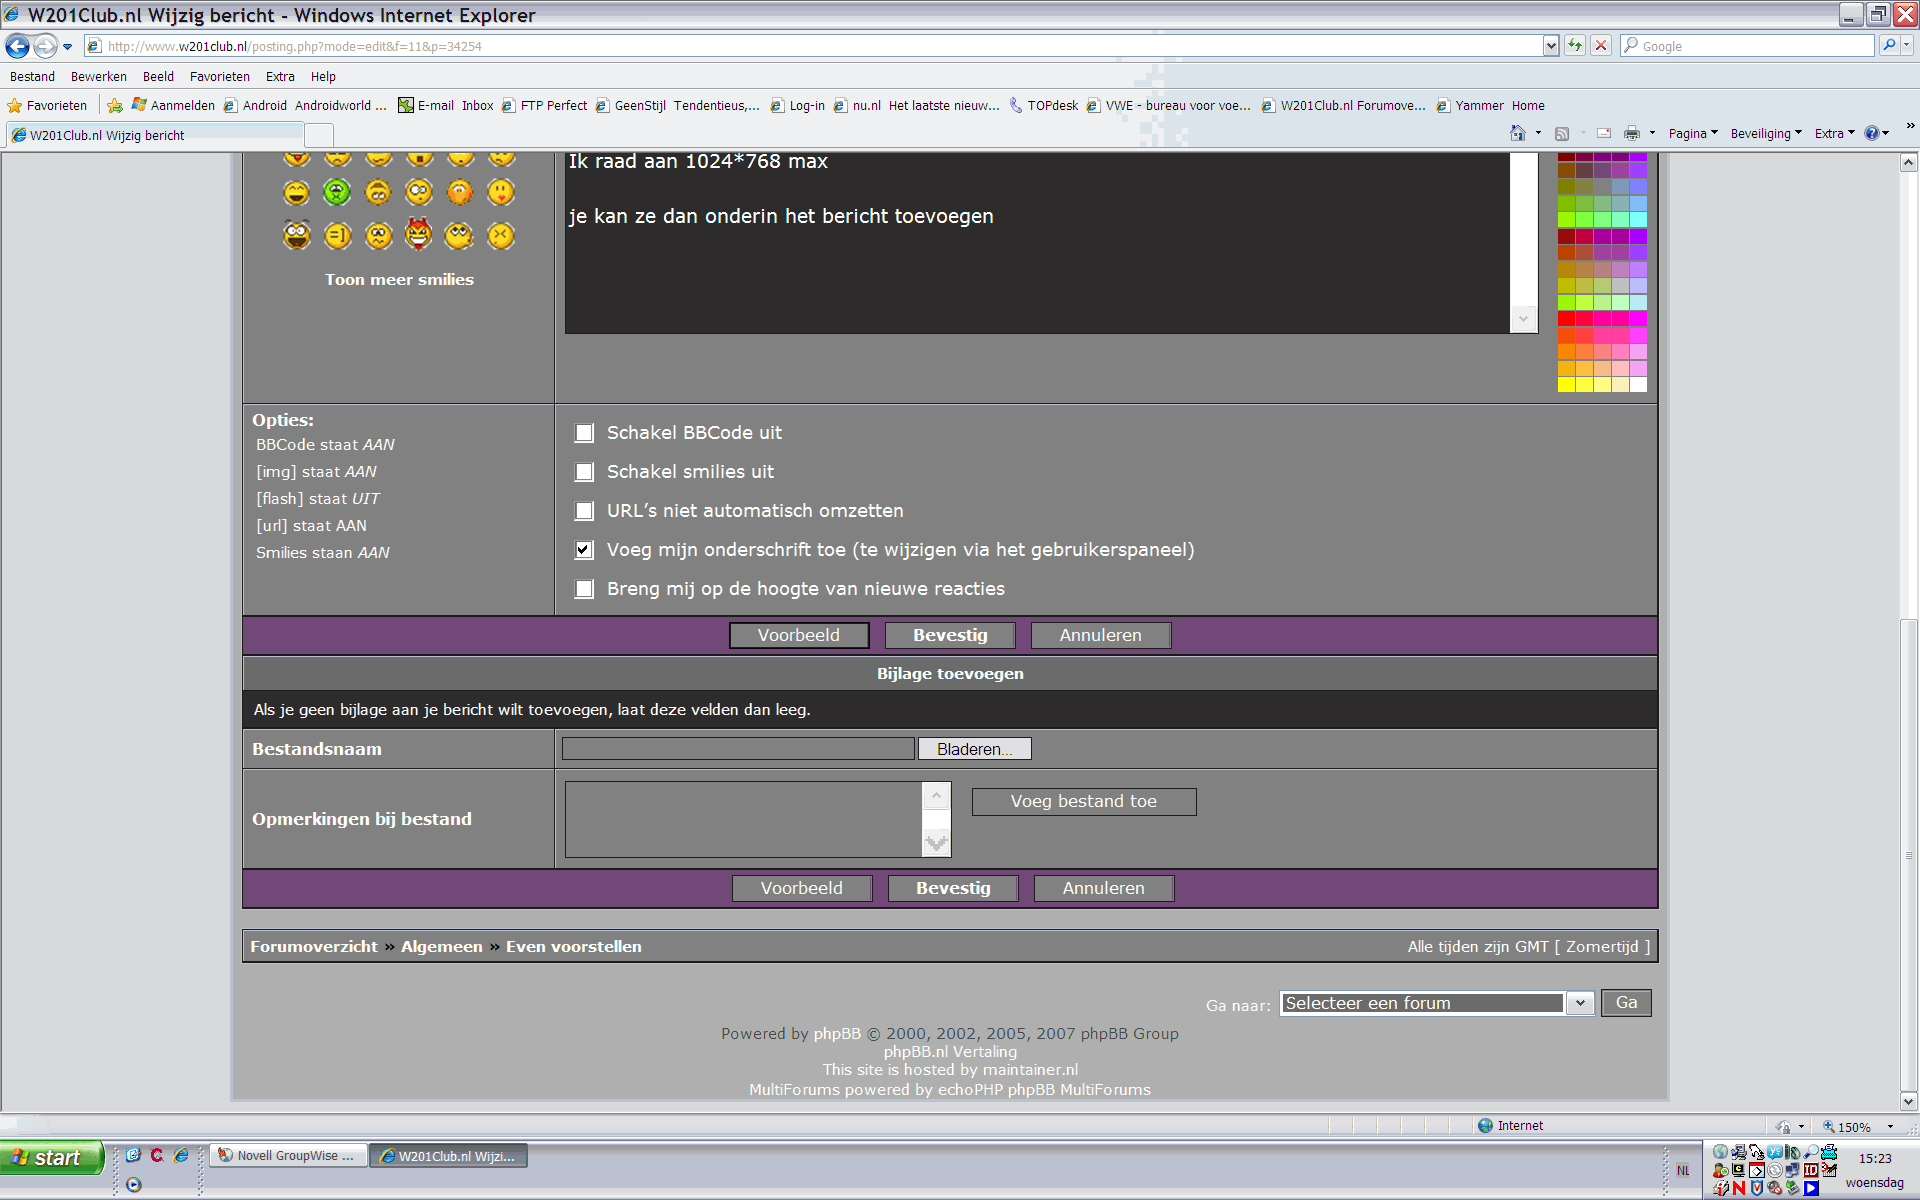Pick the pure yellow color swatch
This screenshot has height=1200, width=1920.
click(1566, 385)
